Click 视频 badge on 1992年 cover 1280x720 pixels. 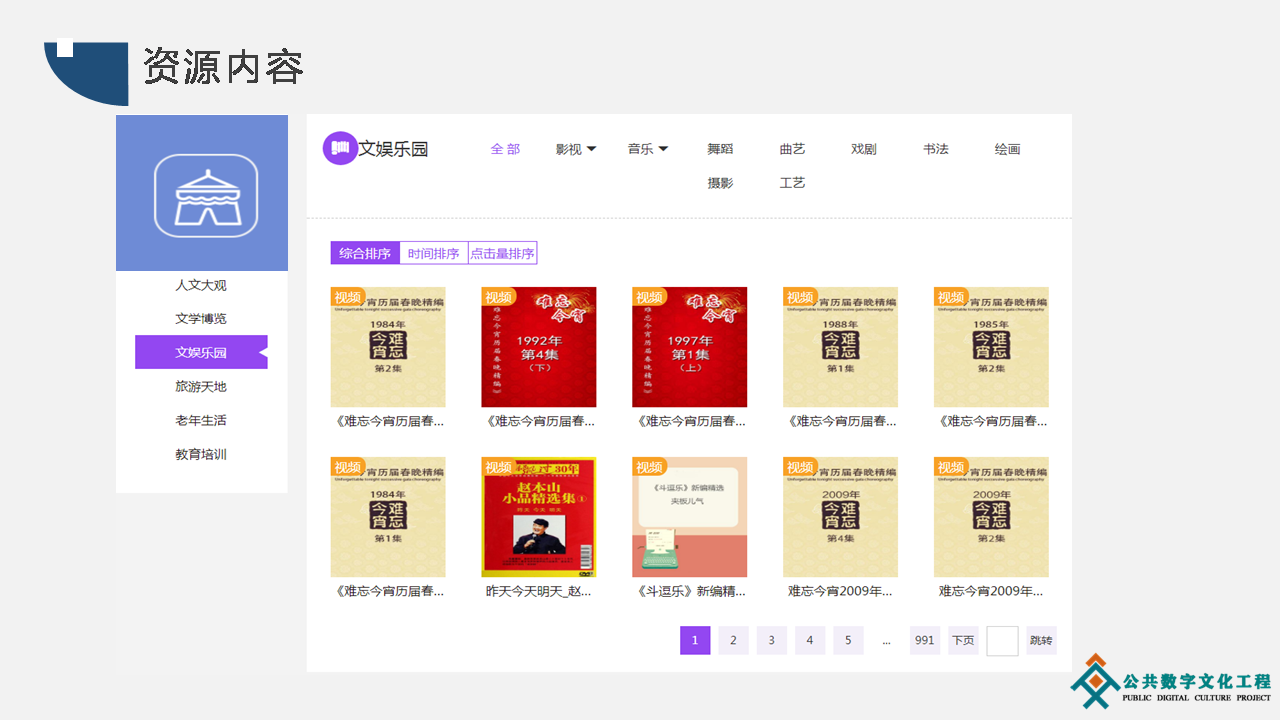pos(498,297)
